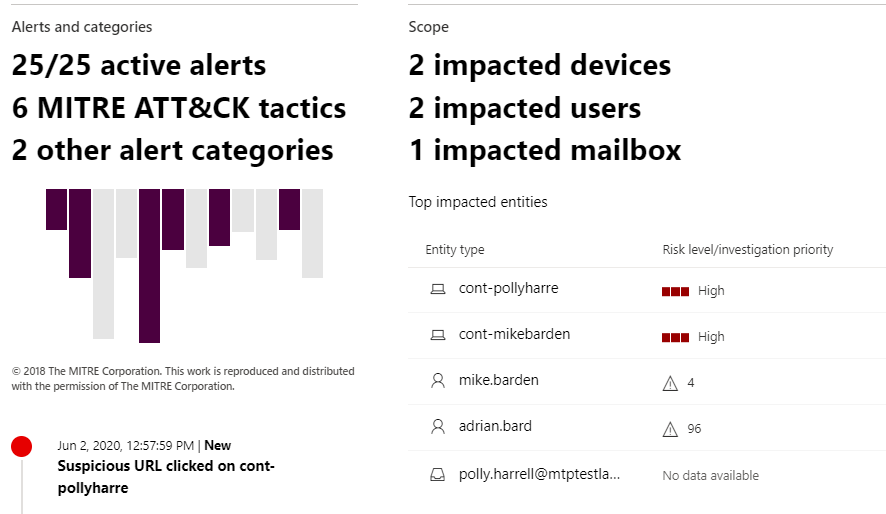Click the Risk level/investigation priority column header
Image resolution: width=886 pixels, height=514 pixels.
click(x=748, y=250)
